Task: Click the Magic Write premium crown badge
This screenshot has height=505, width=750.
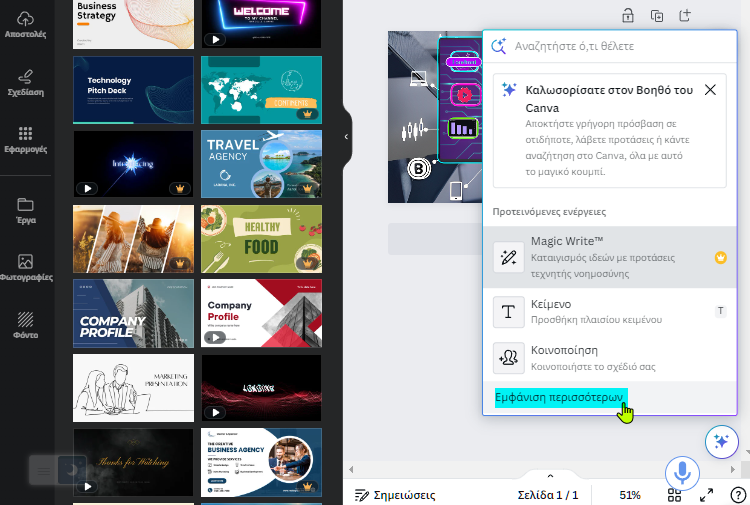Action: [x=720, y=258]
